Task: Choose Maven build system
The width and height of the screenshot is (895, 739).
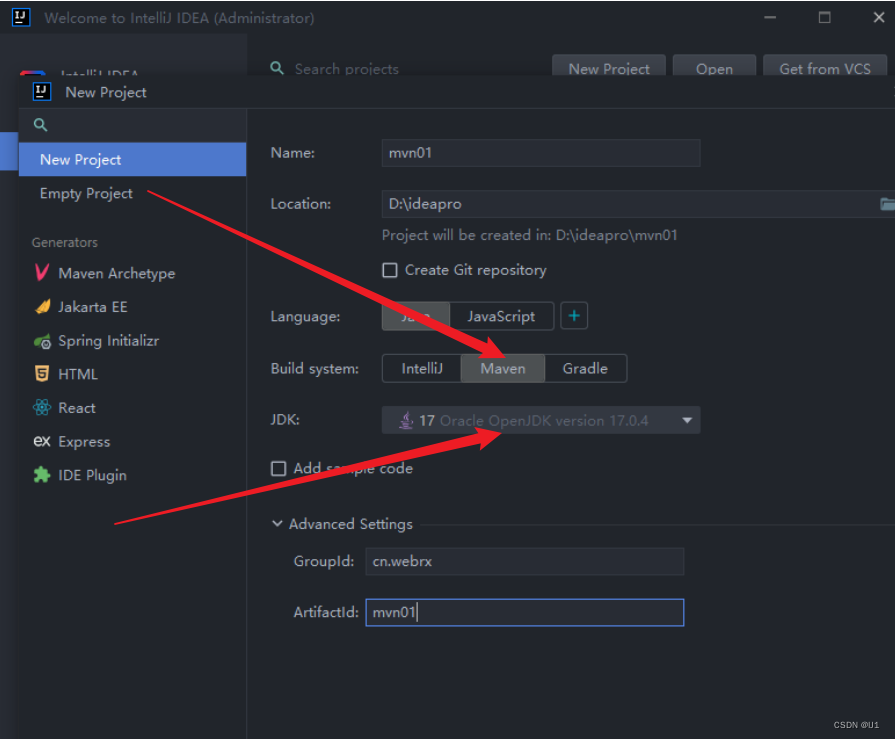Action: (503, 368)
